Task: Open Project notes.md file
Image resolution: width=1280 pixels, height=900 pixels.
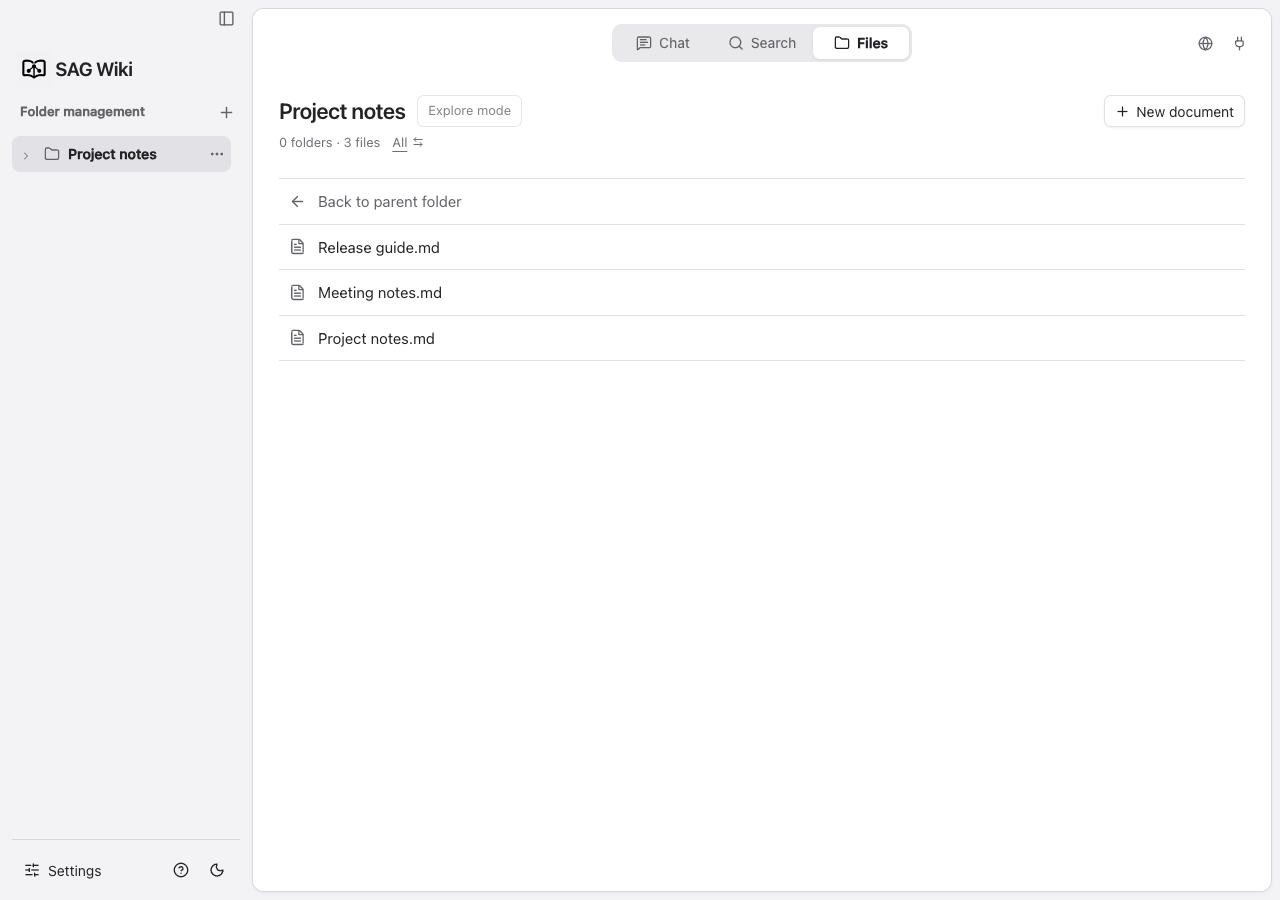Action: (x=762, y=338)
